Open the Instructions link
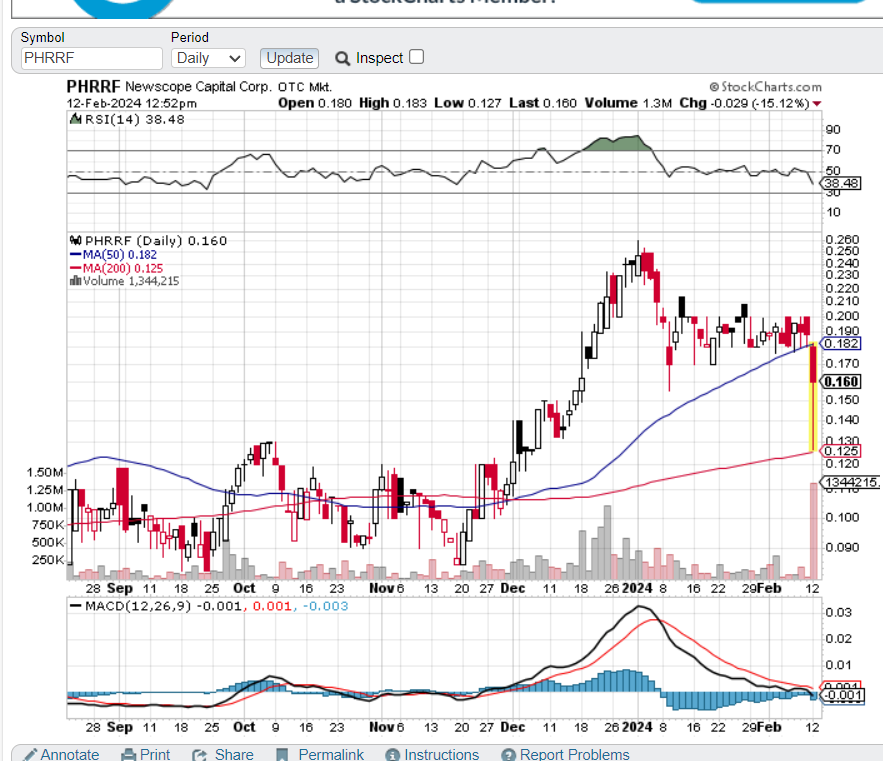Screen dimensions: 883x761 pyautogui.click(x=442, y=754)
